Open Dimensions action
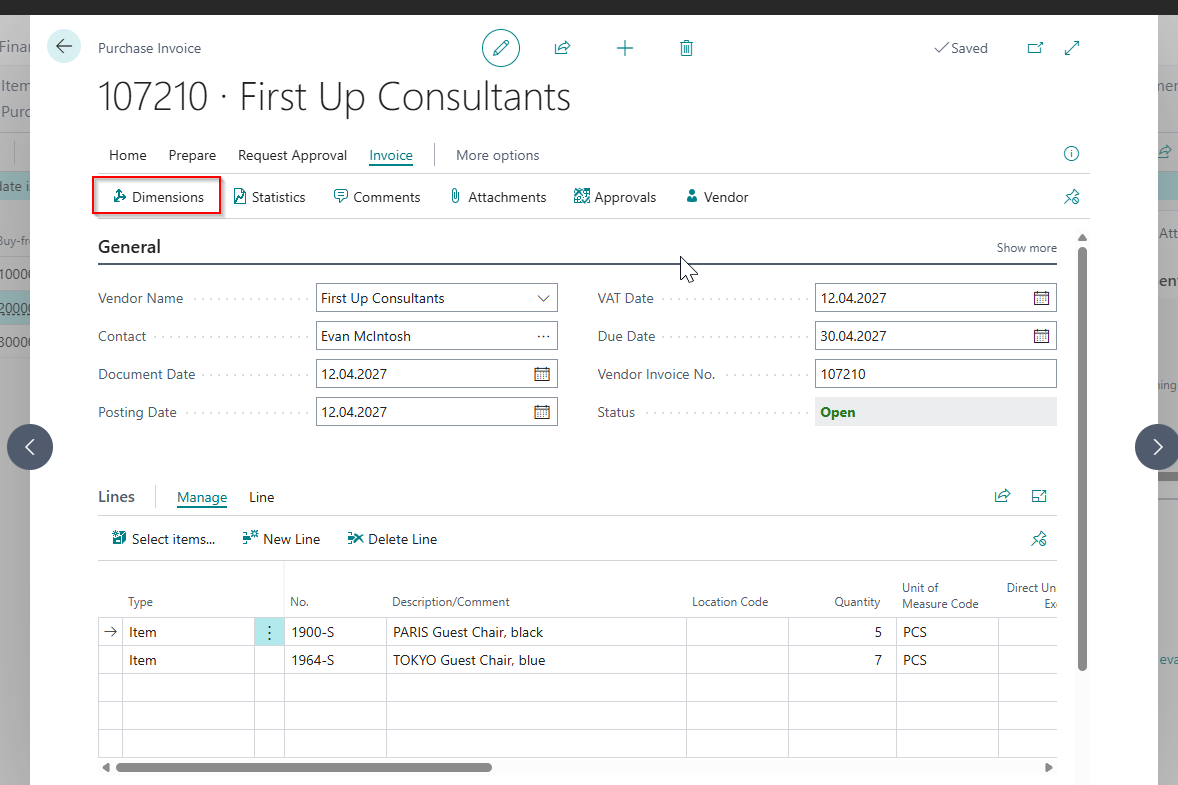 [x=158, y=197]
